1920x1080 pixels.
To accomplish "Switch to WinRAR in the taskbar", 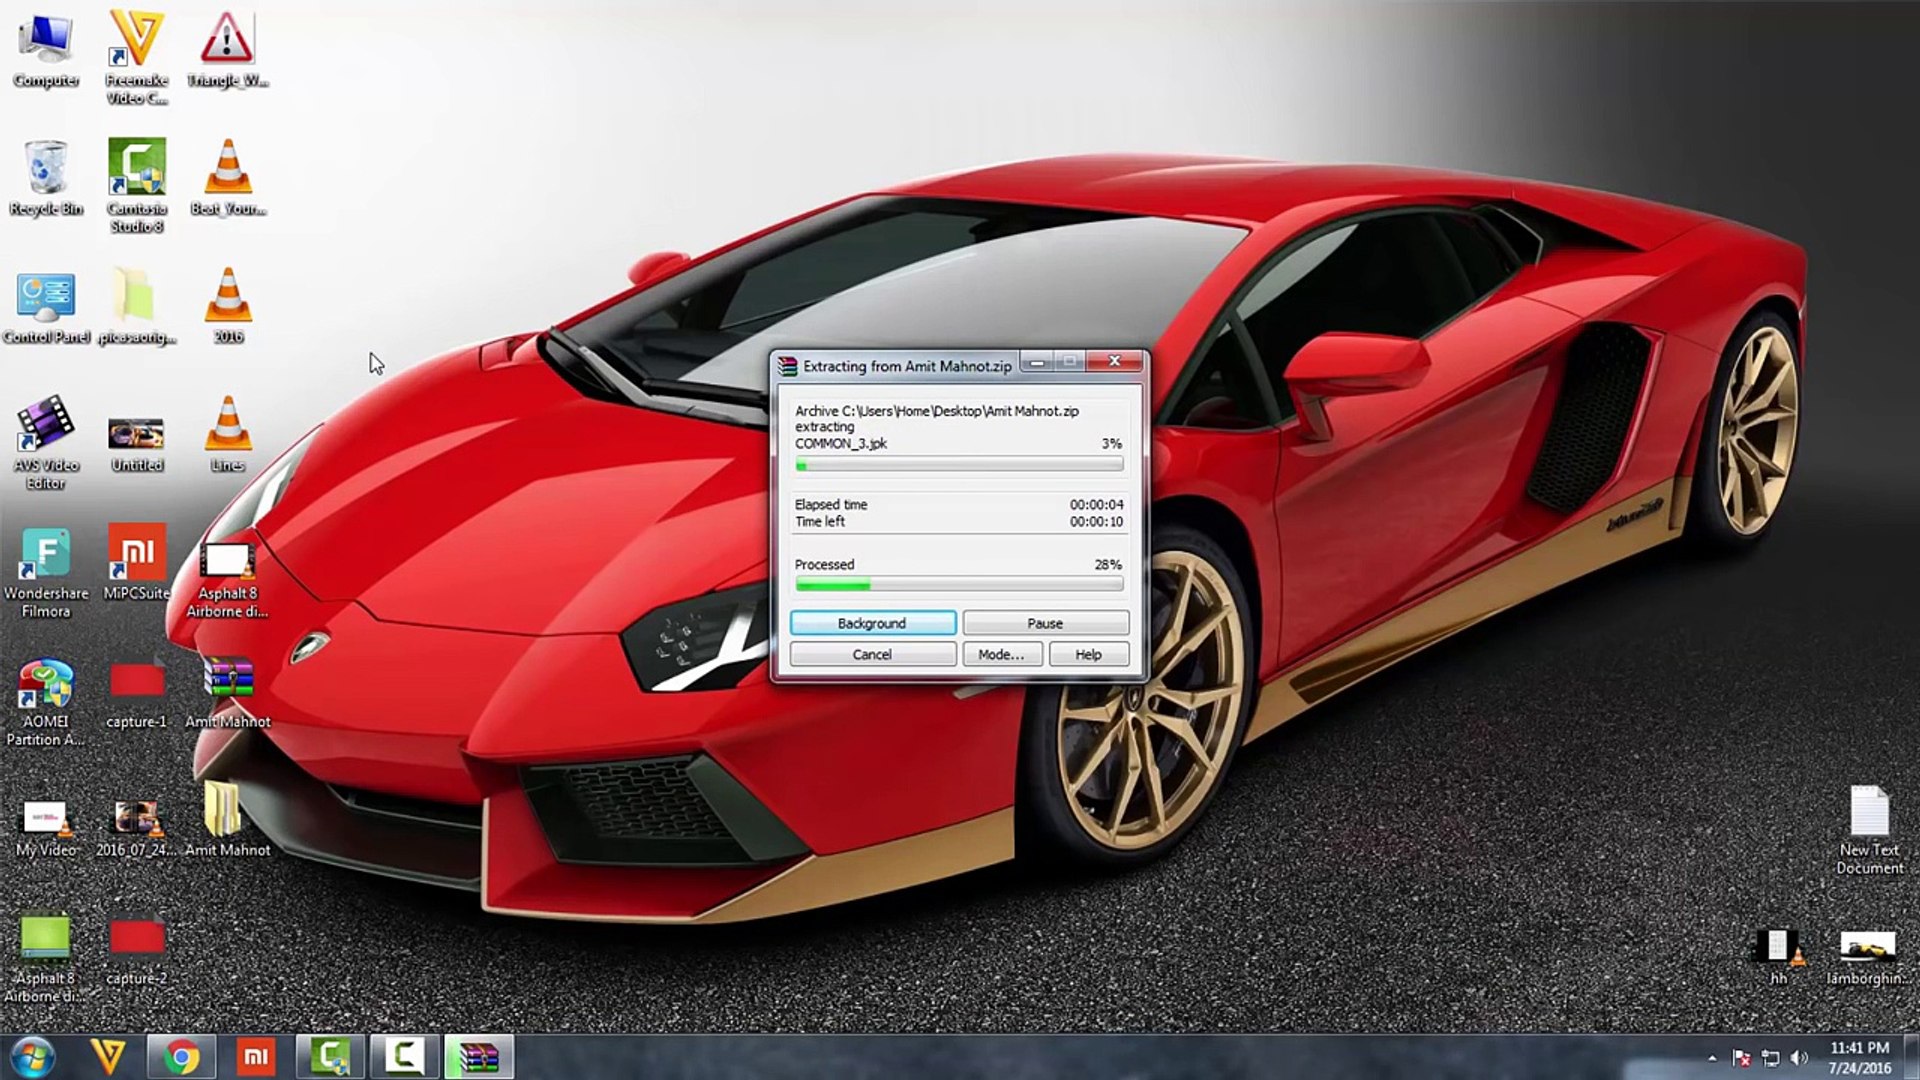I will tap(478, 1057).
